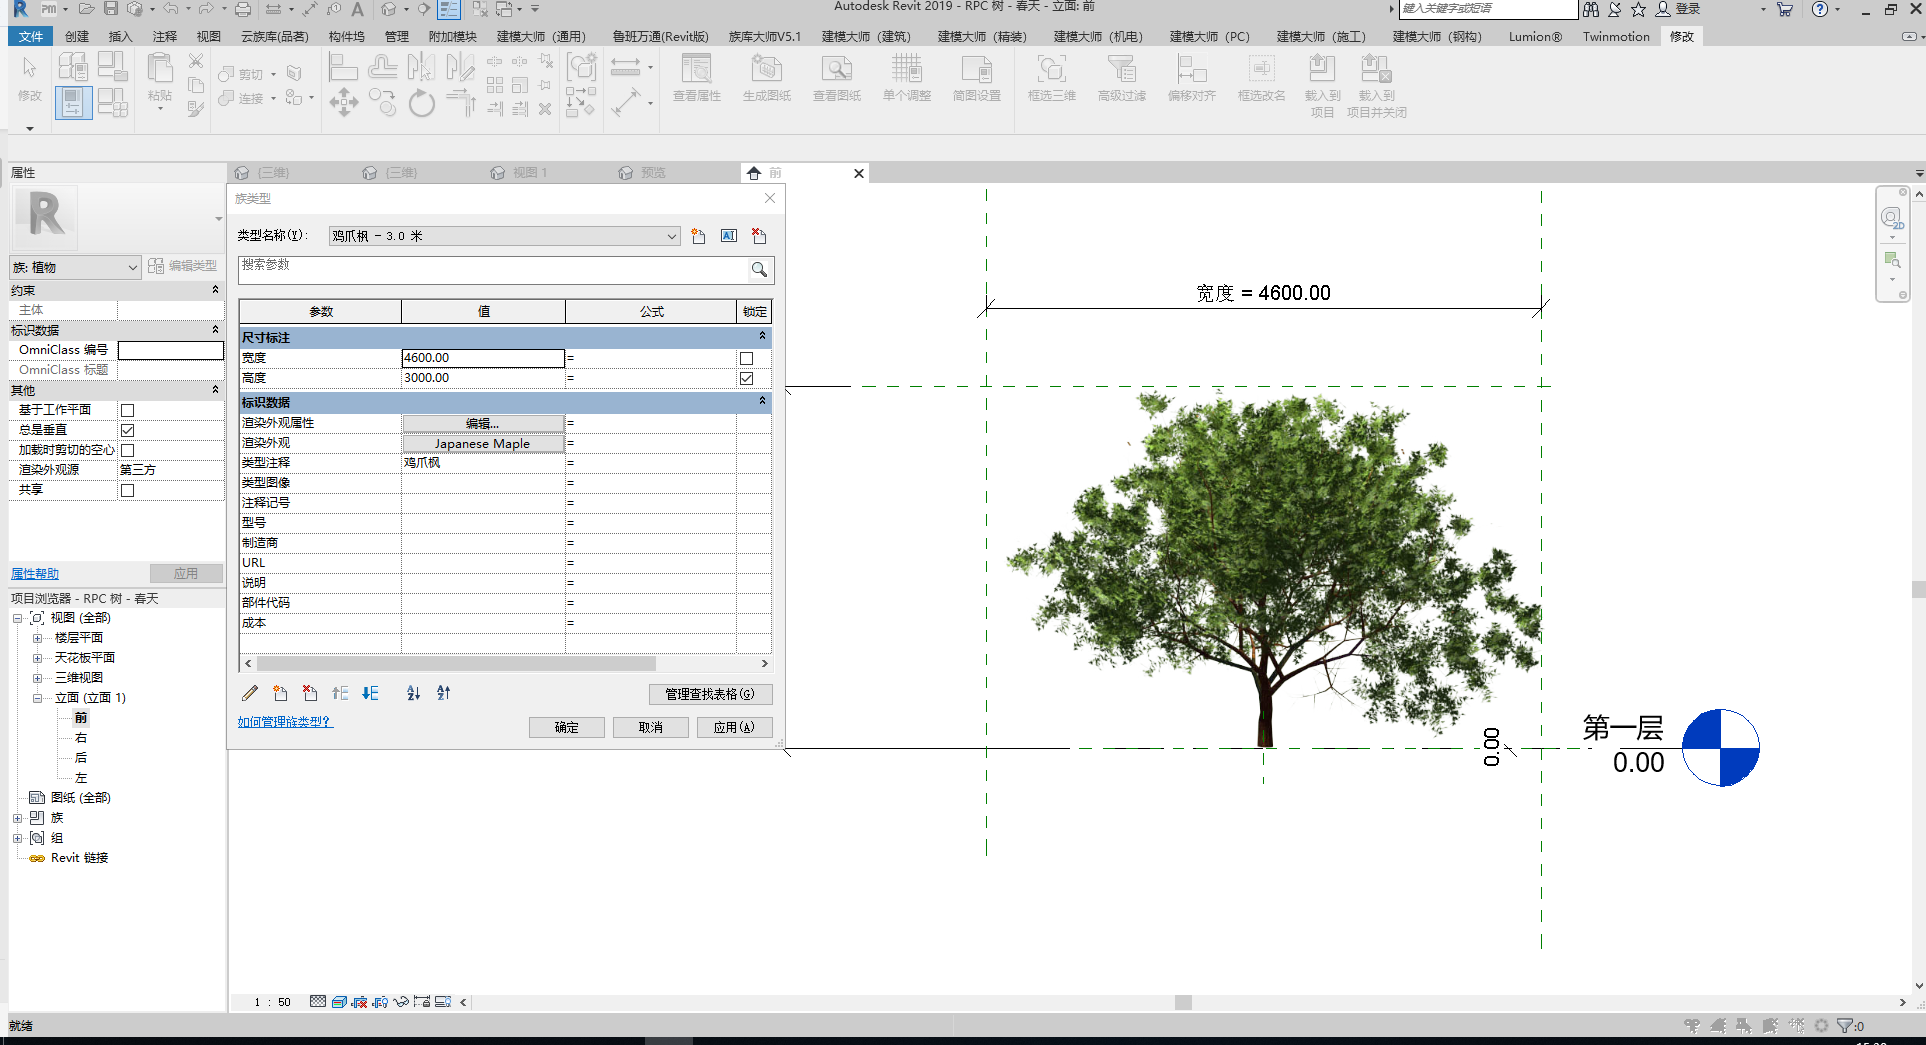This screenshot has width=1926, height=1045.
Task: Open the 文件 menu
Action: [31, 37]
